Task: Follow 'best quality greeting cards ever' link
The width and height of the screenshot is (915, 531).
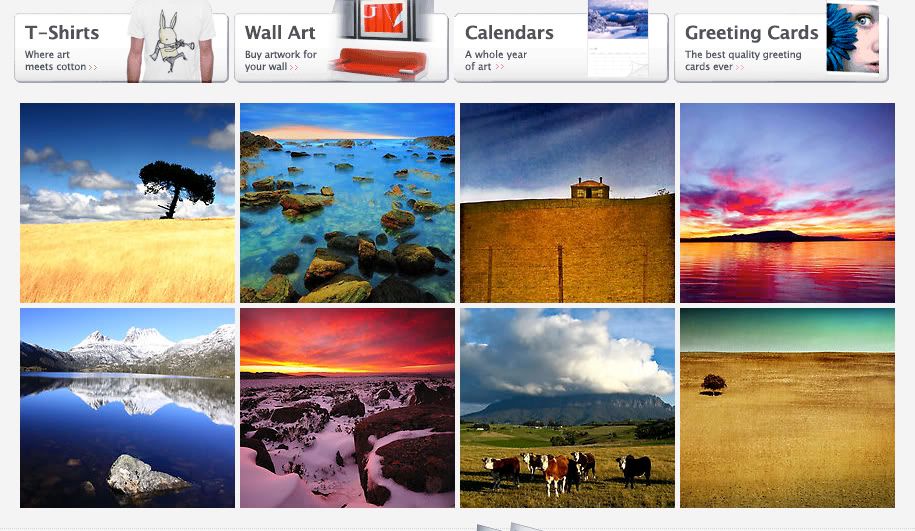Action: [743, 61]
